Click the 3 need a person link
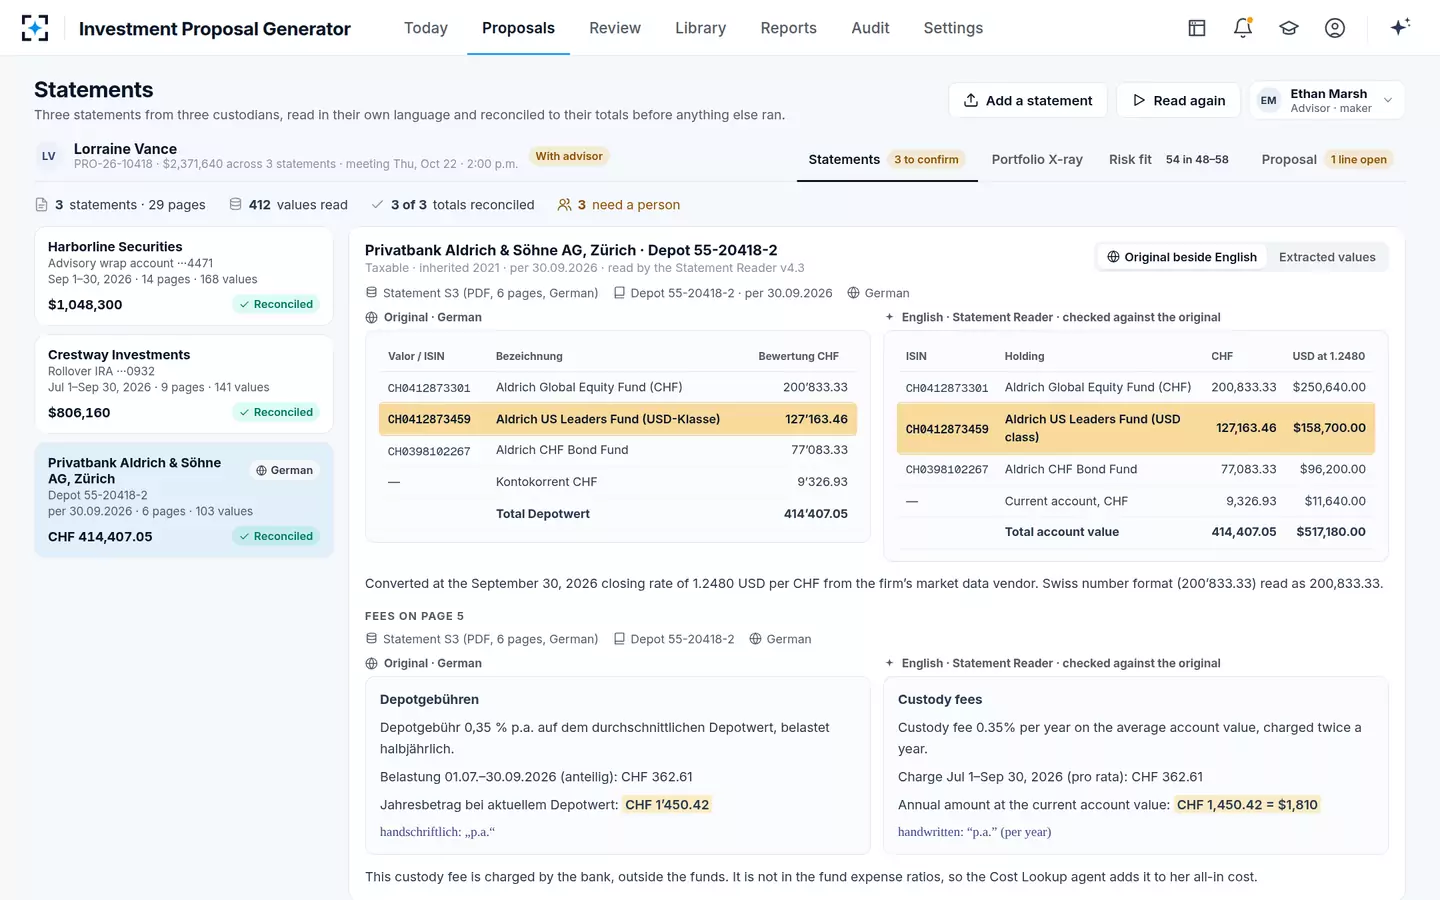This screenshot has width=1440, height=900. (x=619, y=205)
